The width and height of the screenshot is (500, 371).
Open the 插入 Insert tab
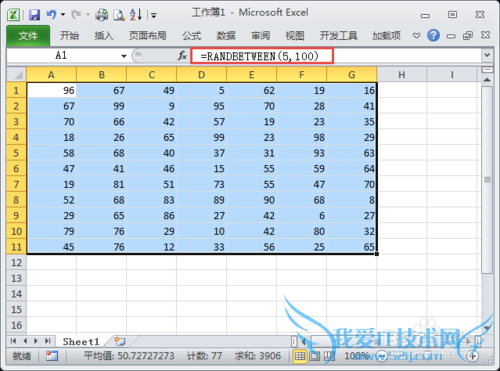pos(103,36)
